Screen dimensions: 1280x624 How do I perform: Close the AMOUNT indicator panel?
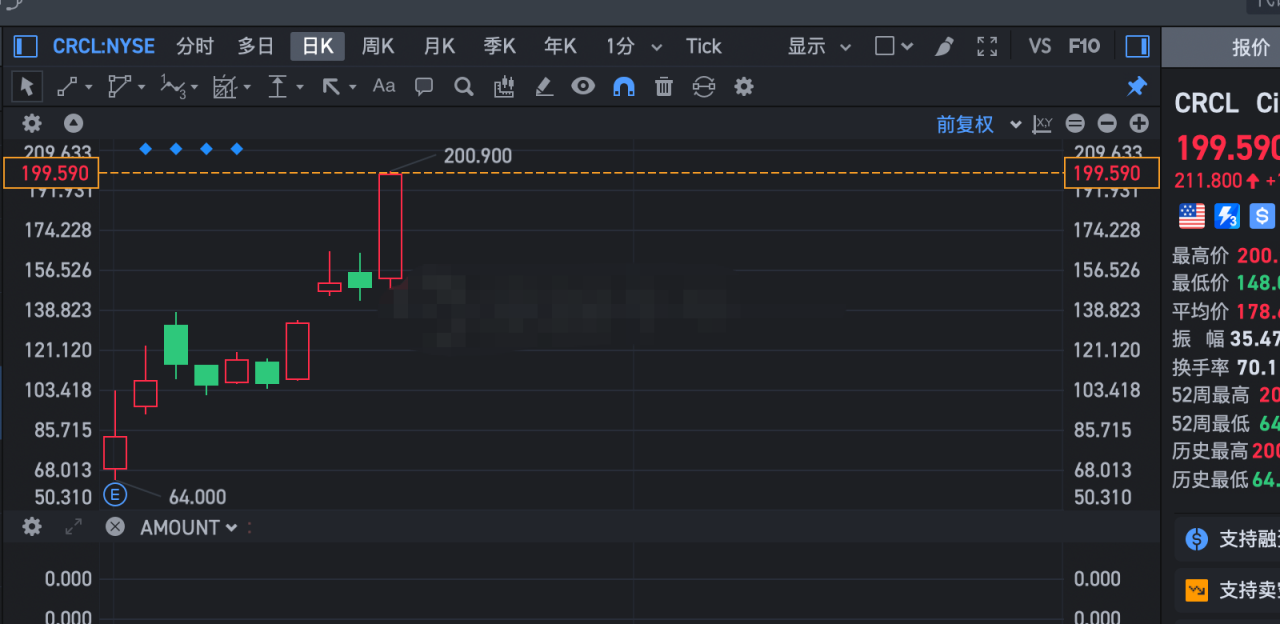point(115,527)
